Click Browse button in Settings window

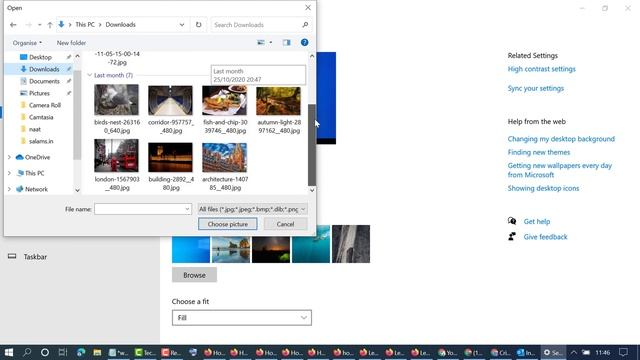click(x=194, y=275)
